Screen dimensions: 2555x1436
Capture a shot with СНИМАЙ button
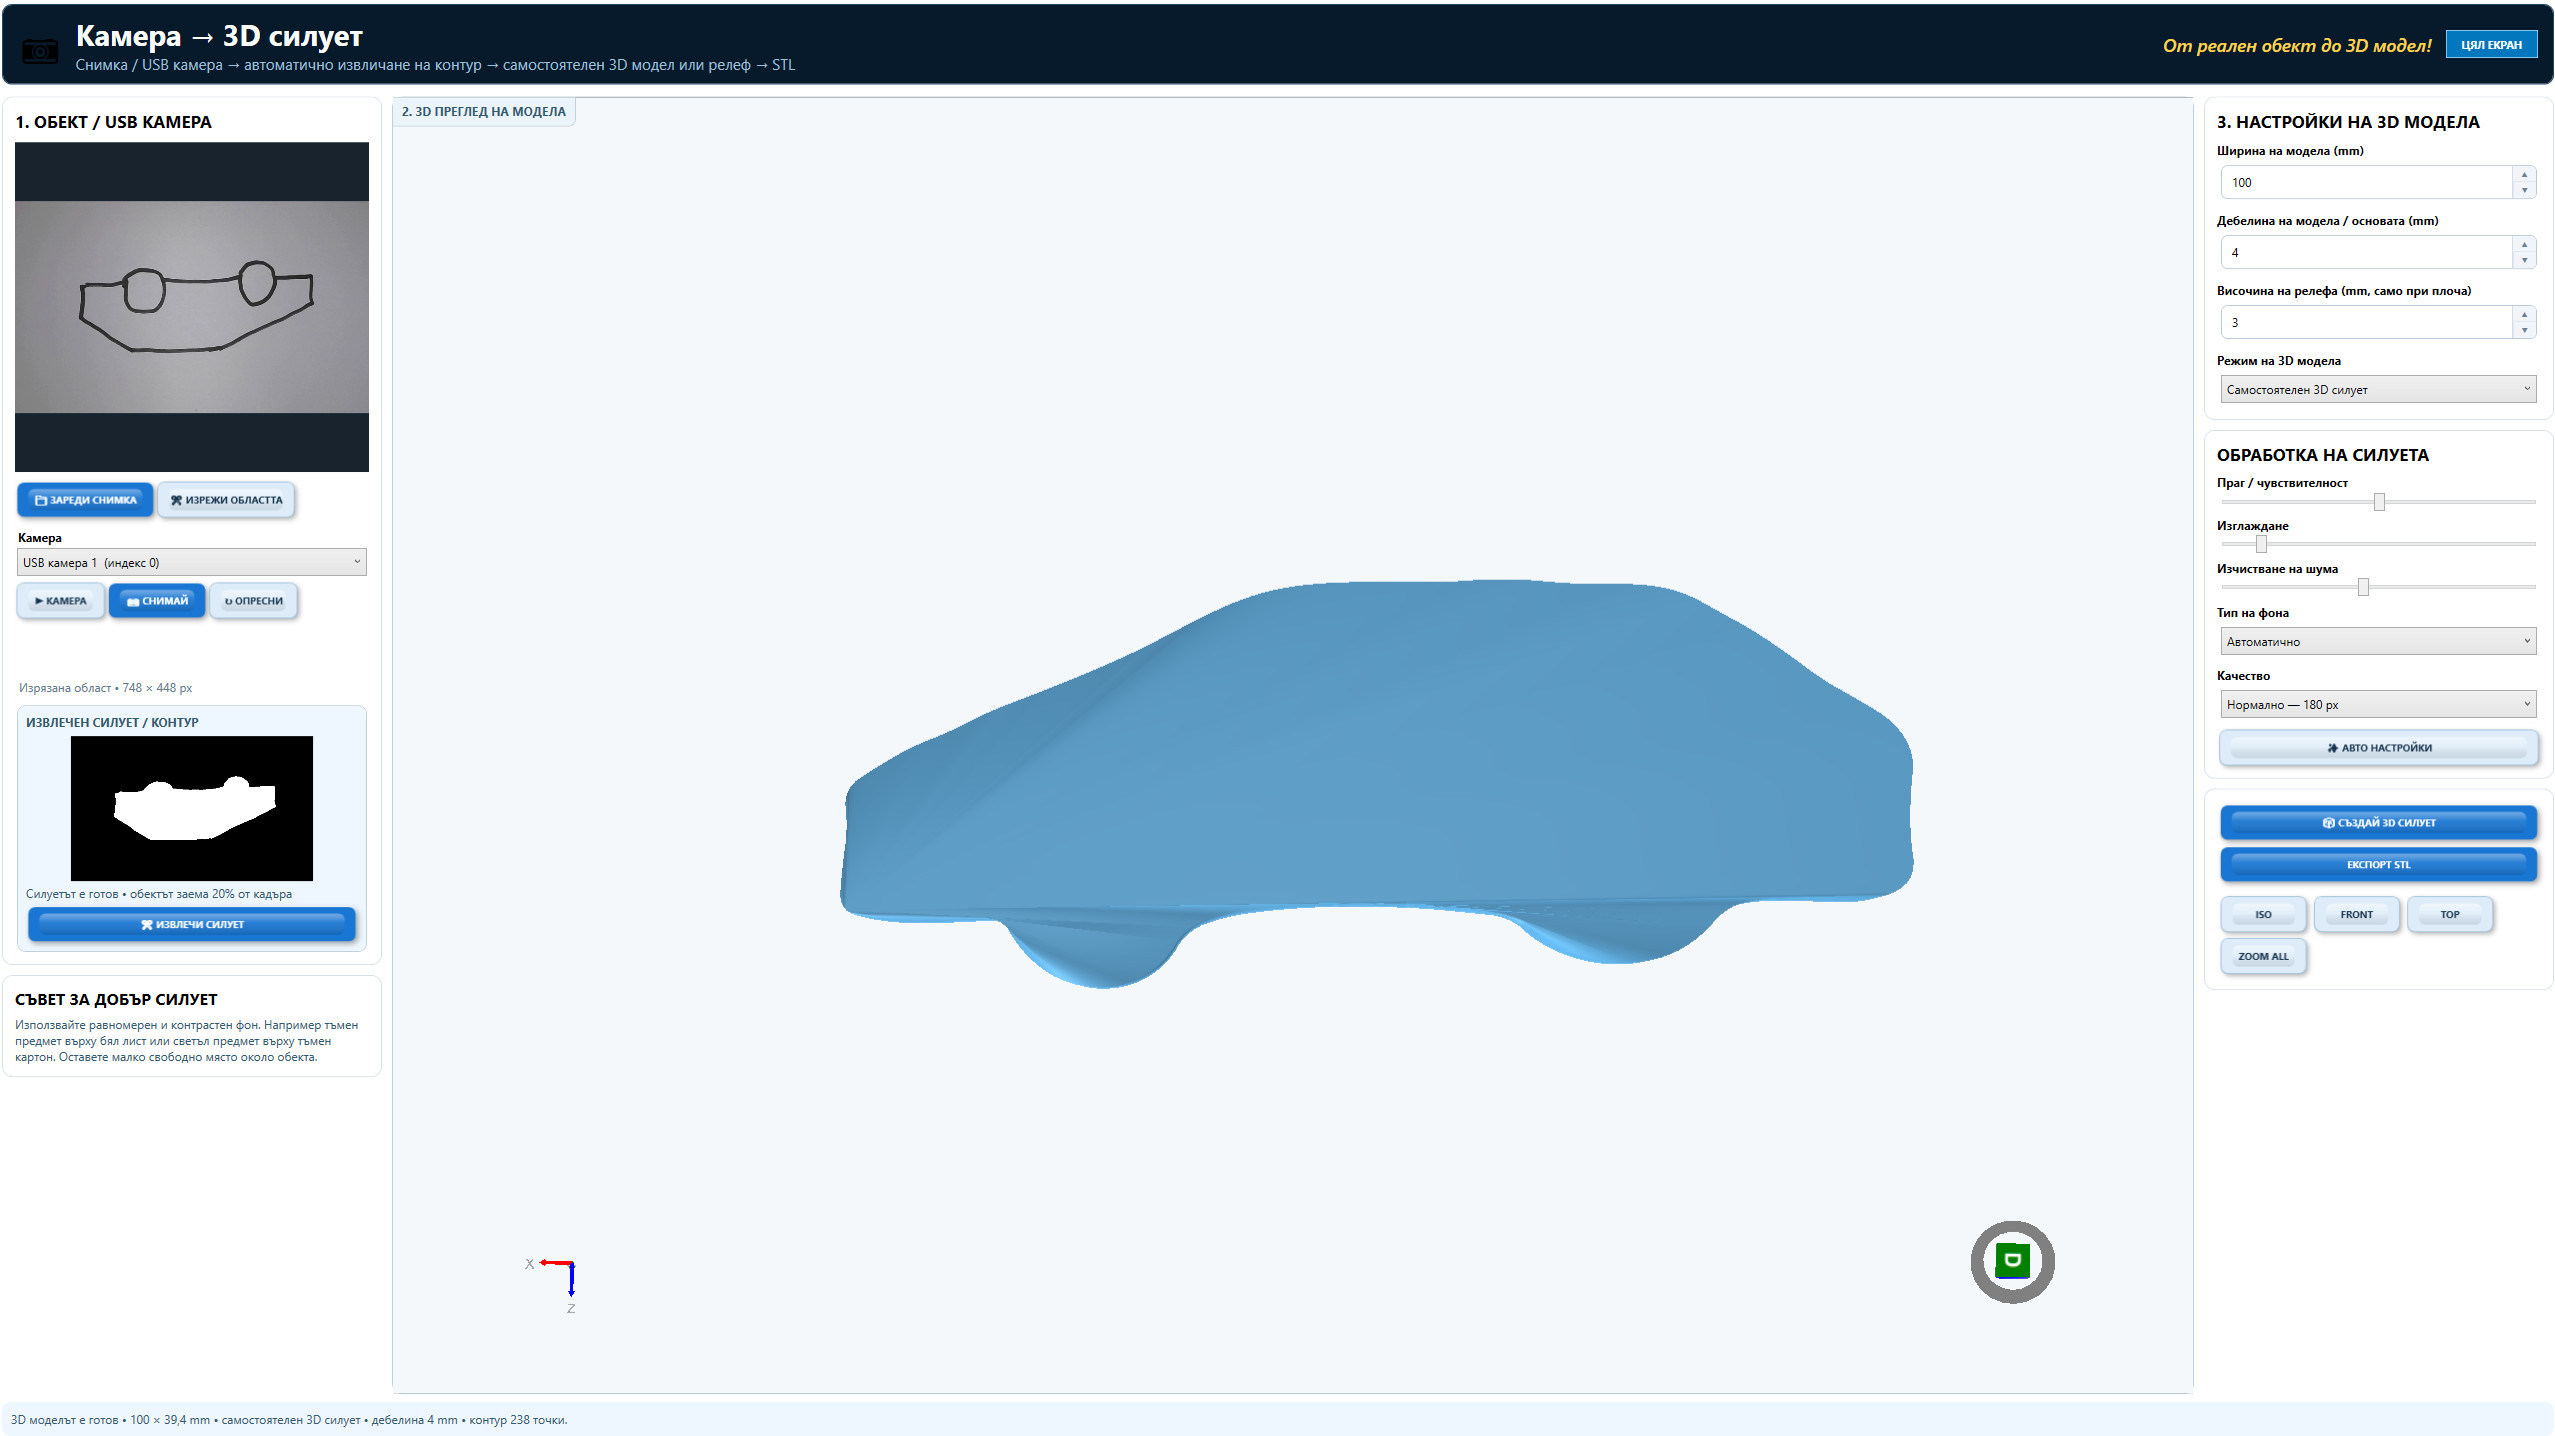[157, 601]
